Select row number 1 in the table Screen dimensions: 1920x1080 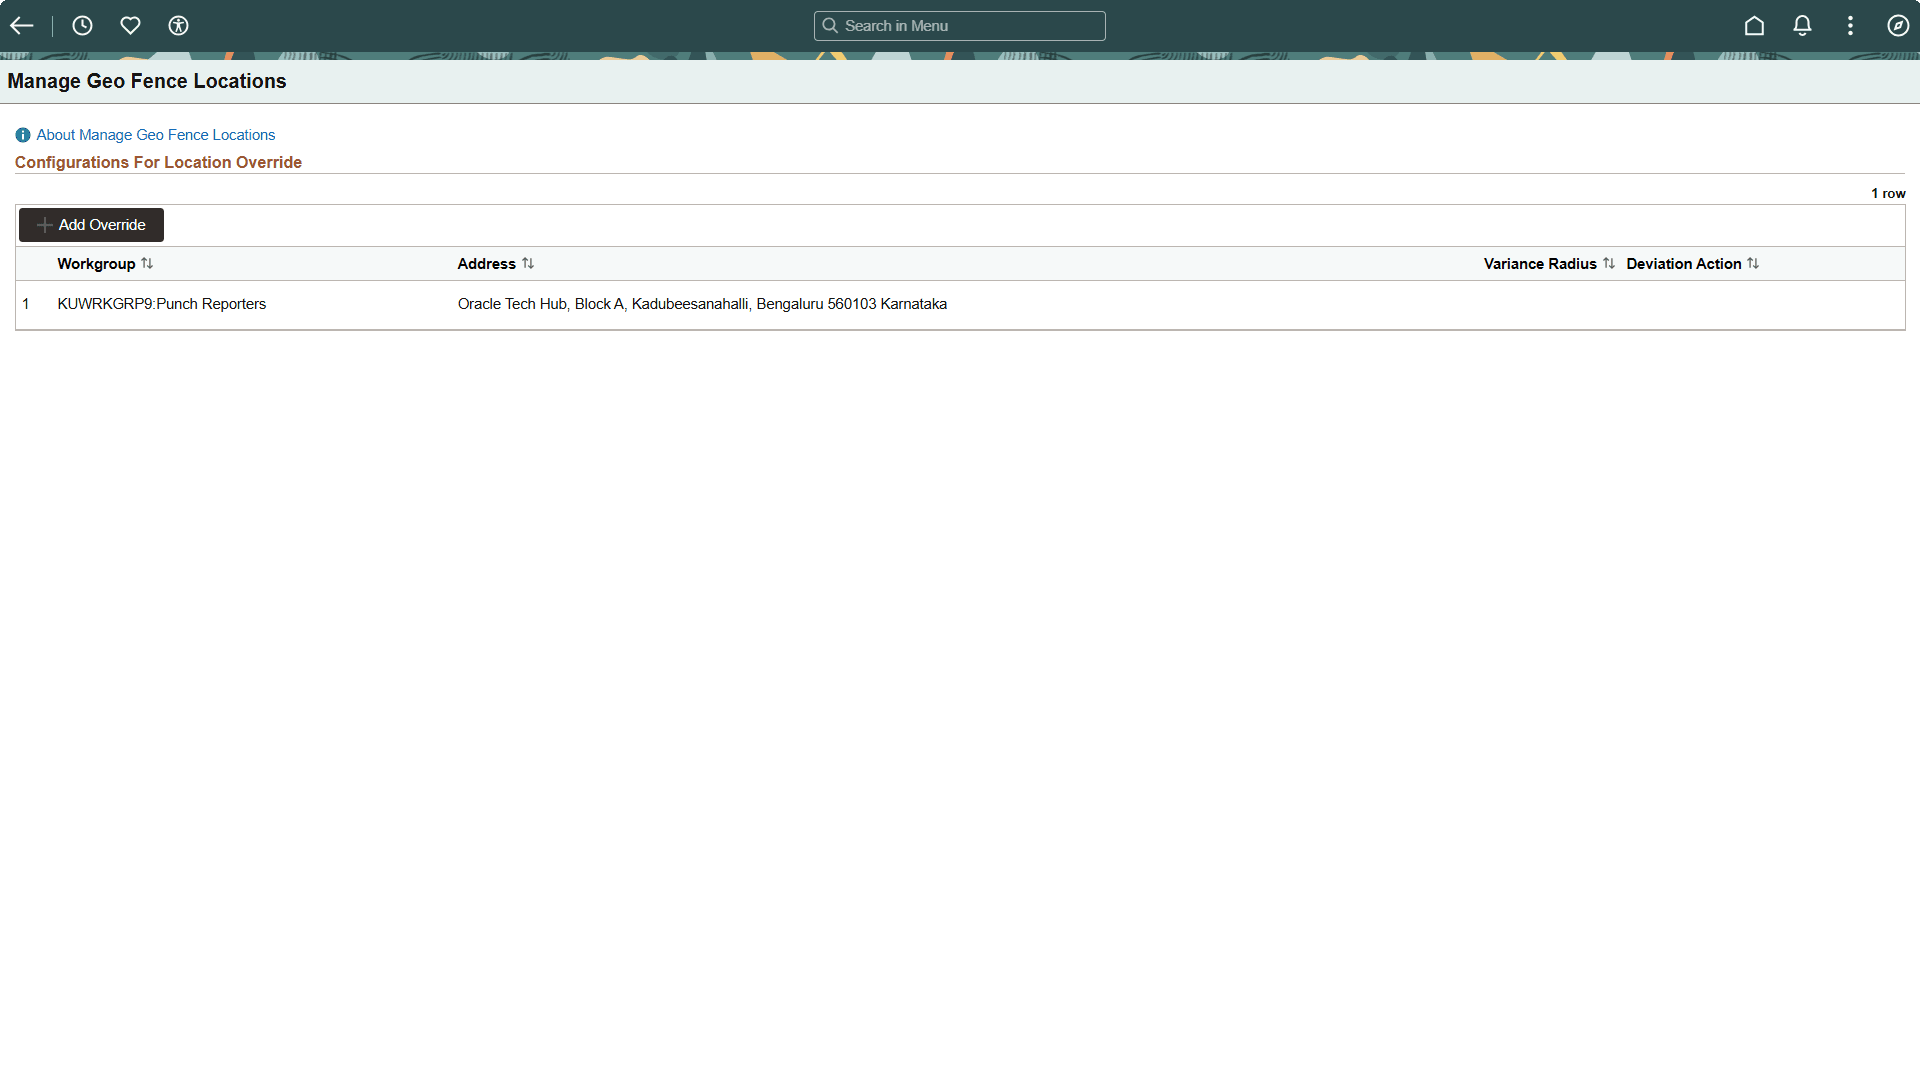click(26, 303)
